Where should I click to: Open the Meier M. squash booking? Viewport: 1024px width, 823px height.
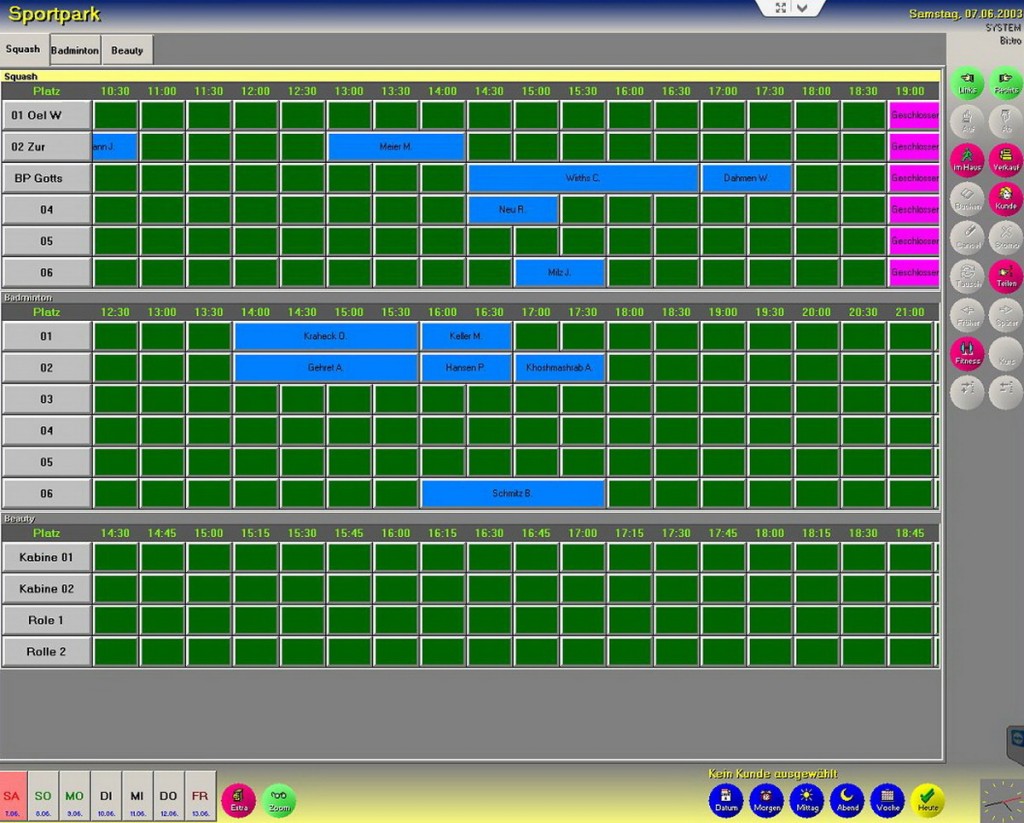point(396,147)
